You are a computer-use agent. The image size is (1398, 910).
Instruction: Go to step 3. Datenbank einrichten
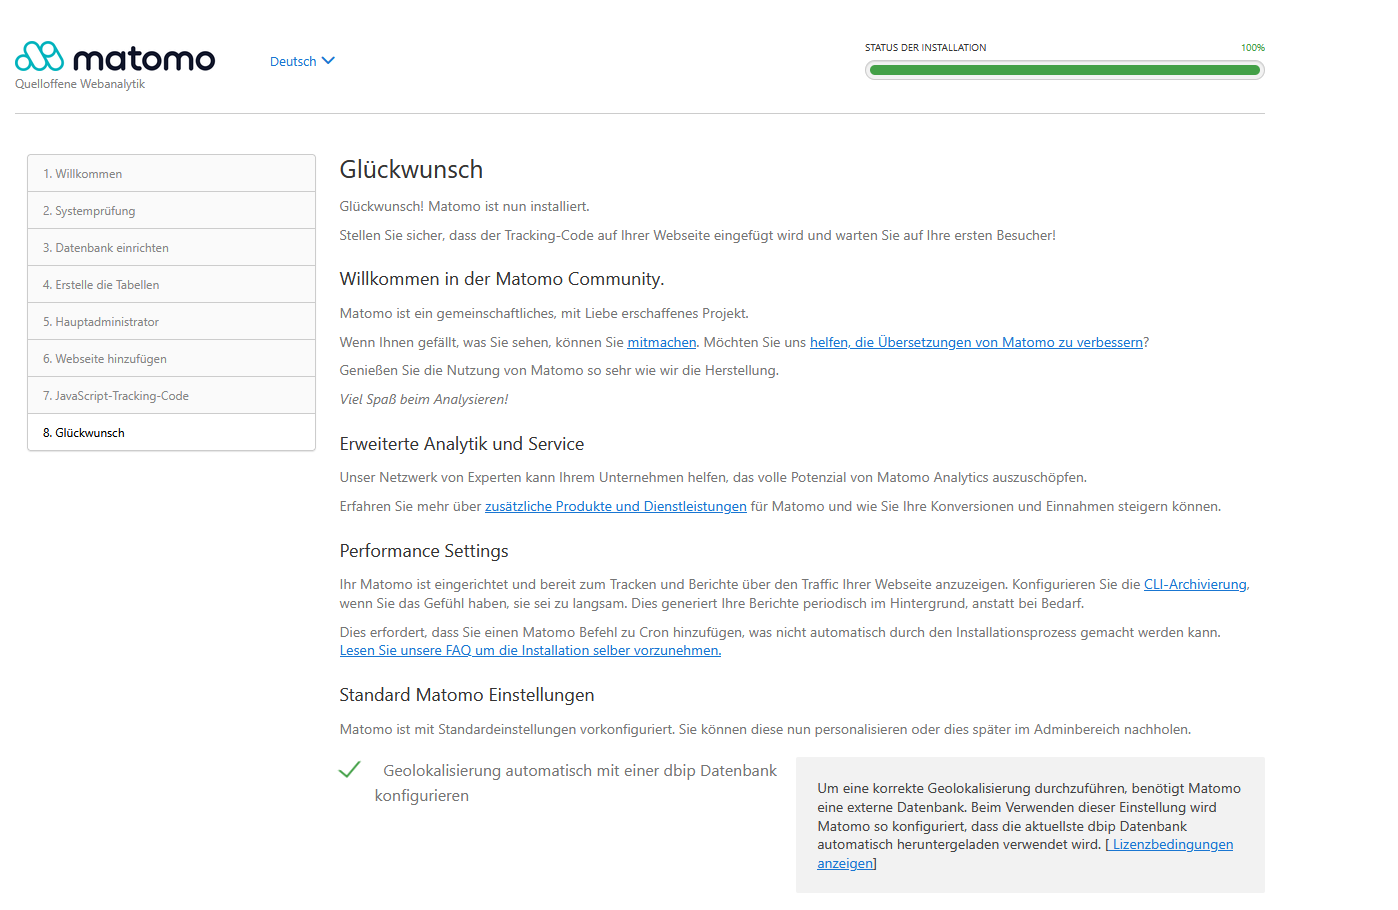(x=172, y=248)
